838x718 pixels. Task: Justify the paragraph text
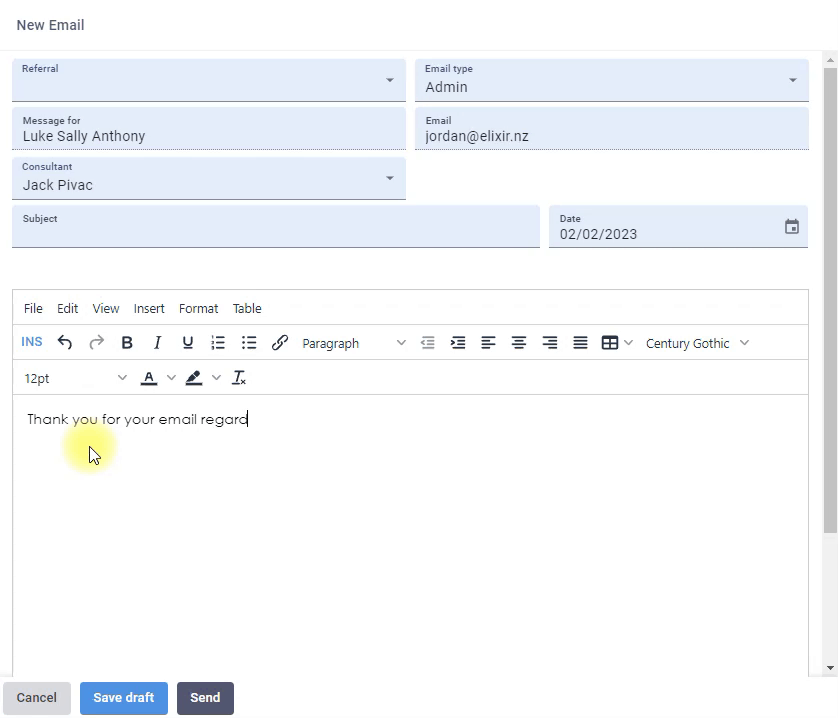(x=580, y=343)
